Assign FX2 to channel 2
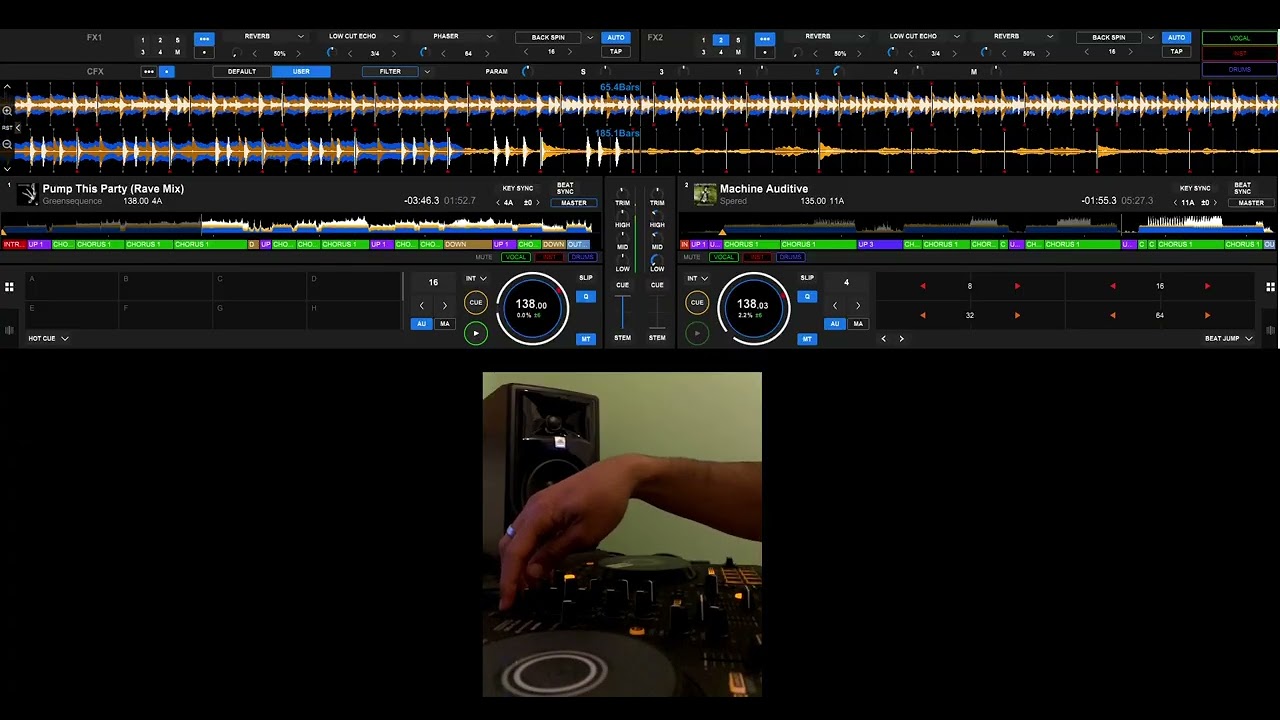This screenshot has height=720, width=1280. click(721, 41)
